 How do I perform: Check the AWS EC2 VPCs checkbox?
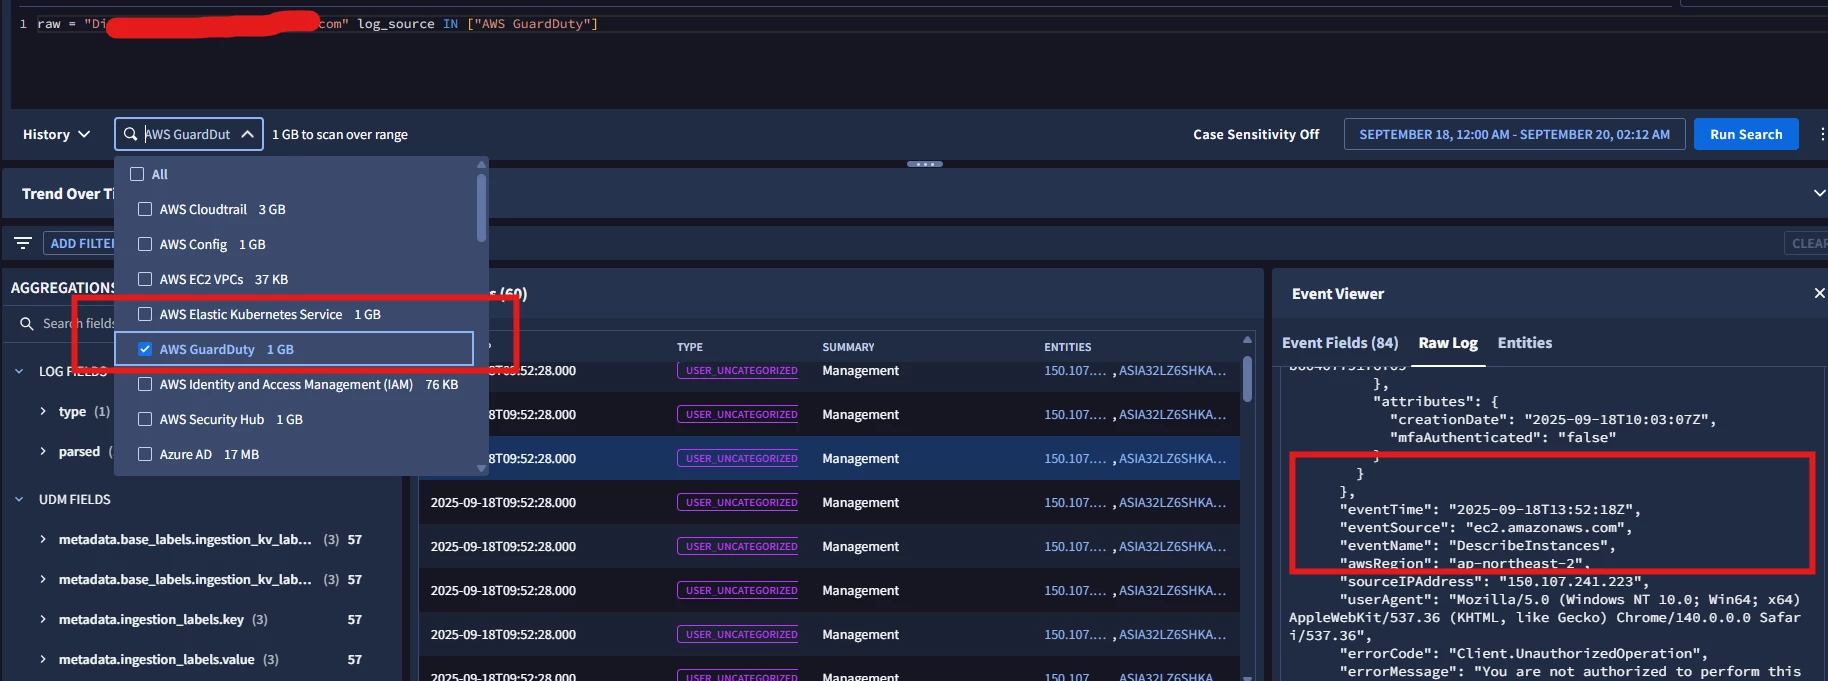tap(145, 279)
